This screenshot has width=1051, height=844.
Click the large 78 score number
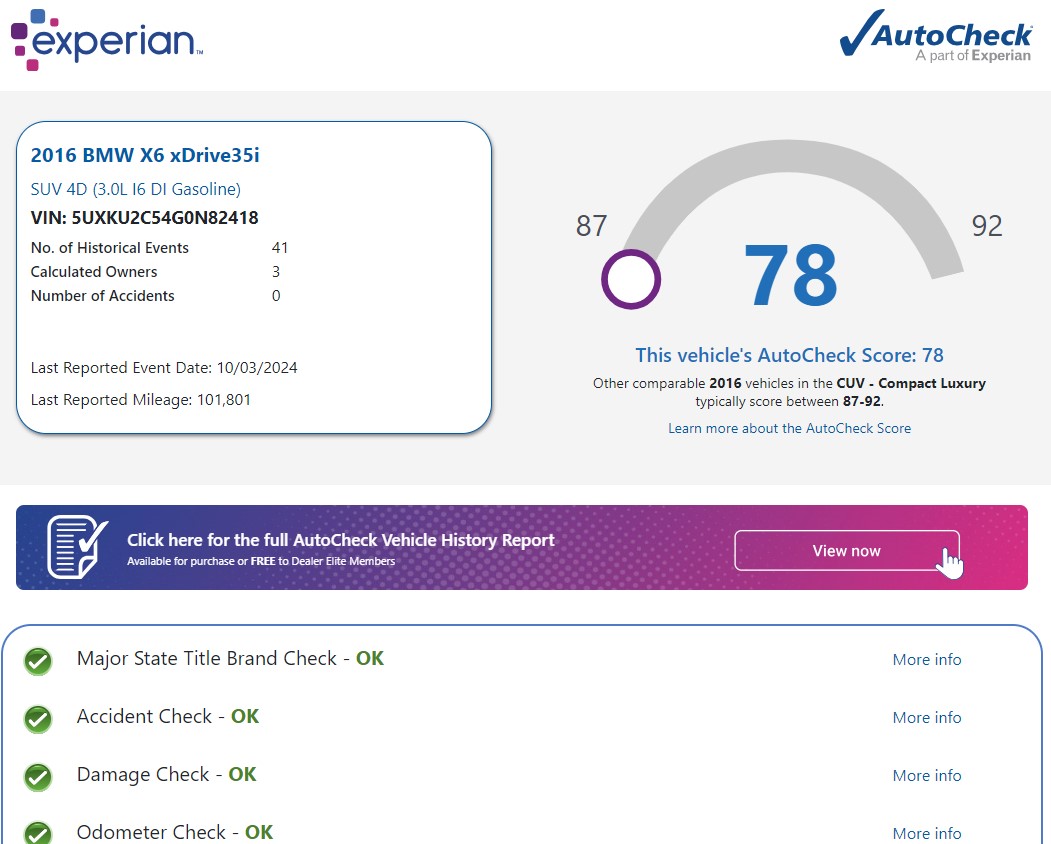pos(790,277)
